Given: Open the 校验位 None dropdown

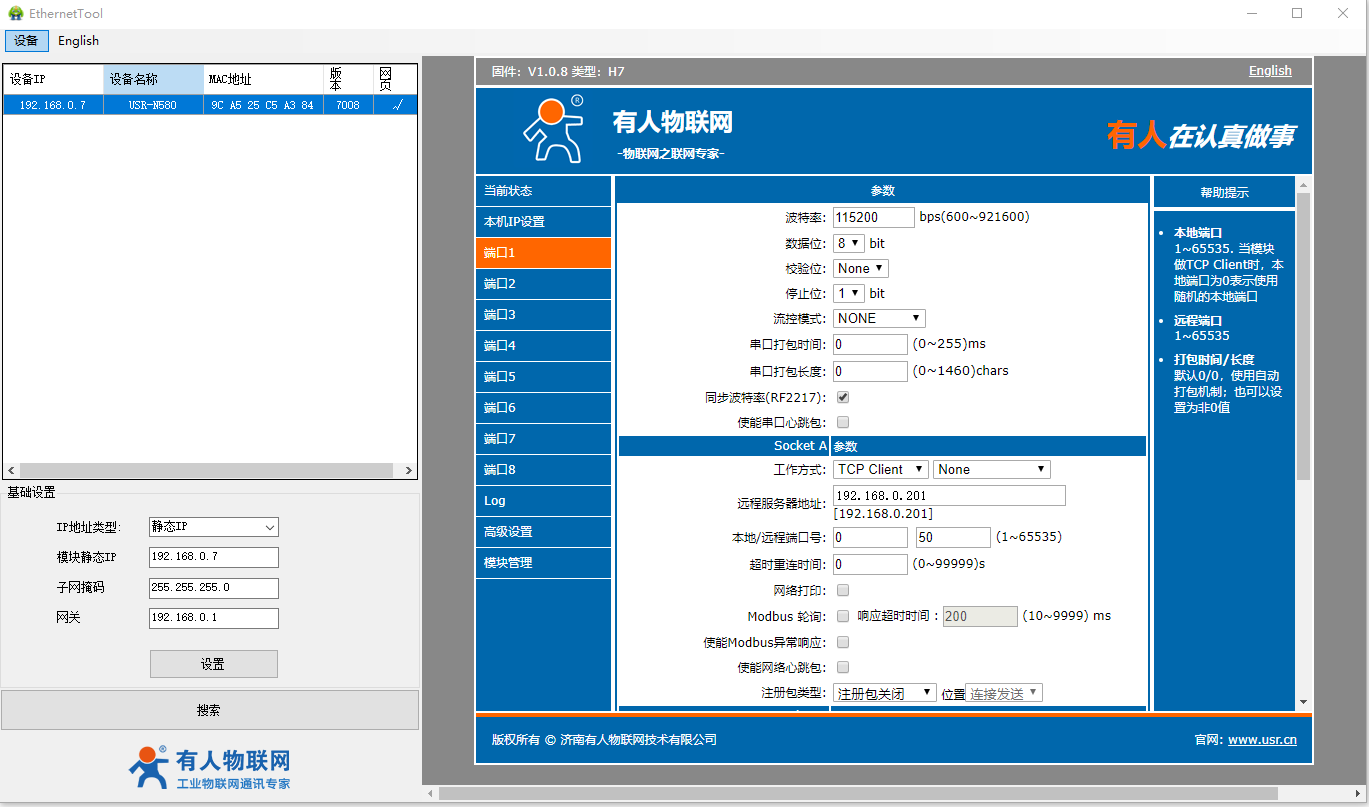Looking at the screenshot, I should (860, 268).
